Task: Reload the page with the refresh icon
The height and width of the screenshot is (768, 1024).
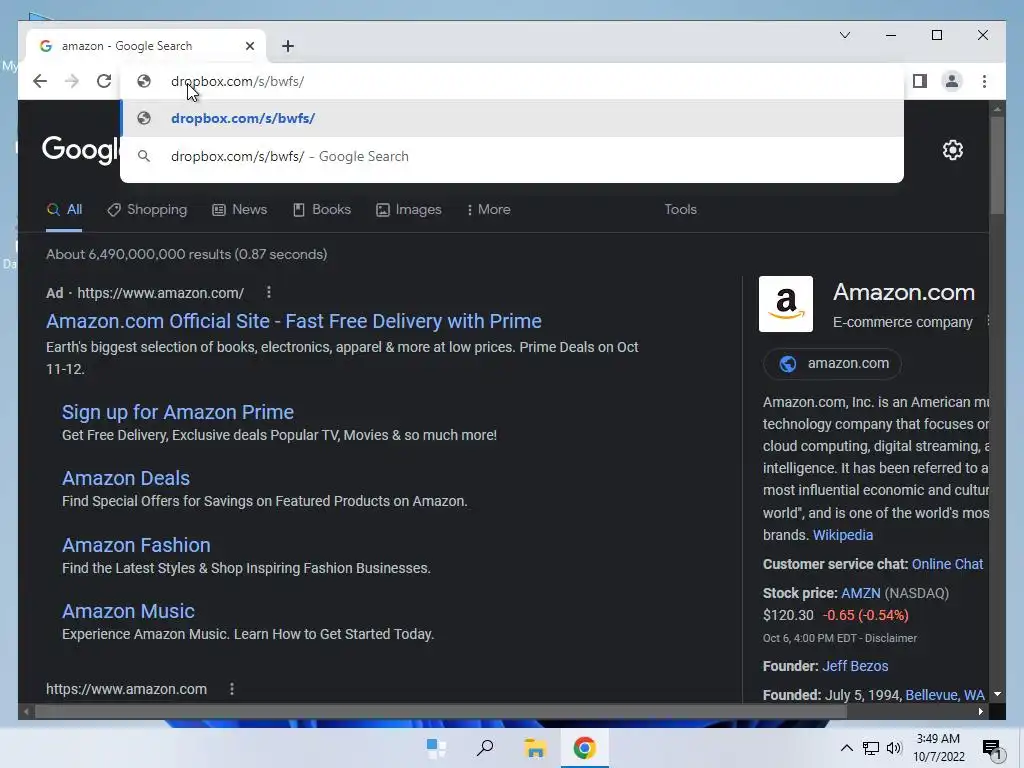Action: click(104, 81)
